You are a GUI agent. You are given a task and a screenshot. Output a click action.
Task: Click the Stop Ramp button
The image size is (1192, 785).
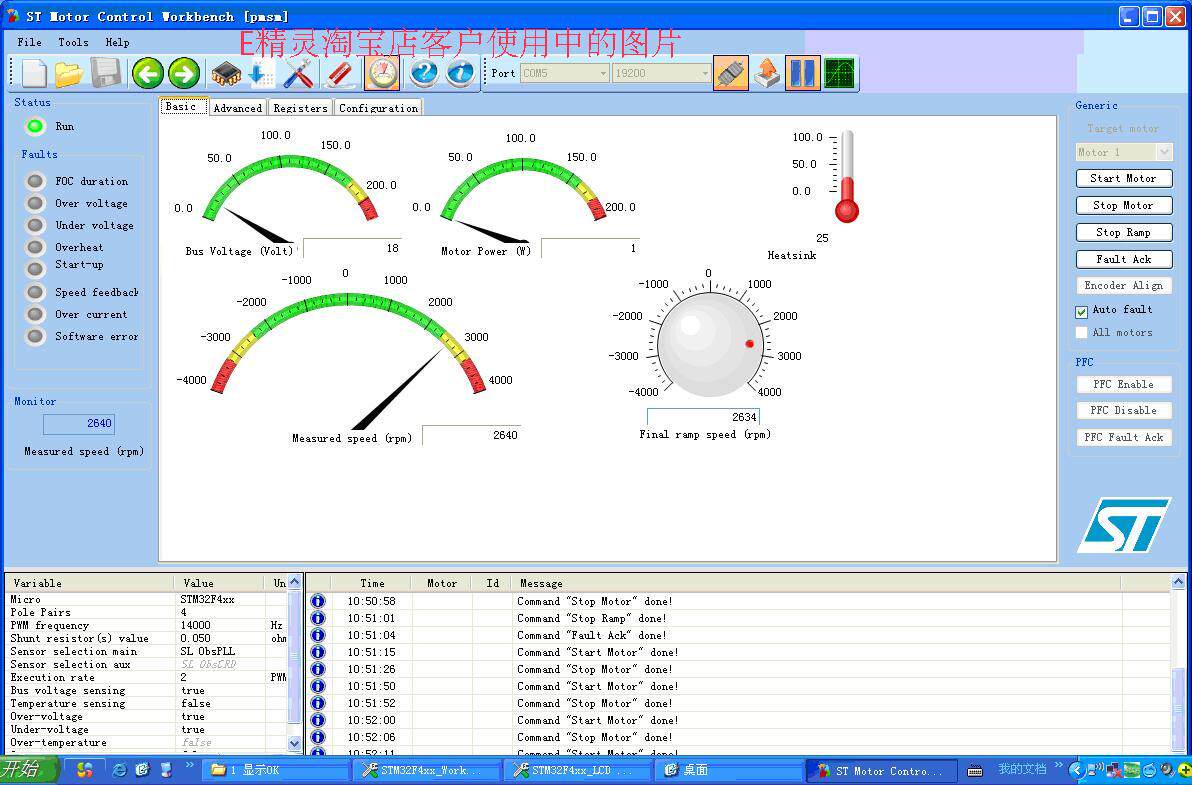(x=1124, y=233)
